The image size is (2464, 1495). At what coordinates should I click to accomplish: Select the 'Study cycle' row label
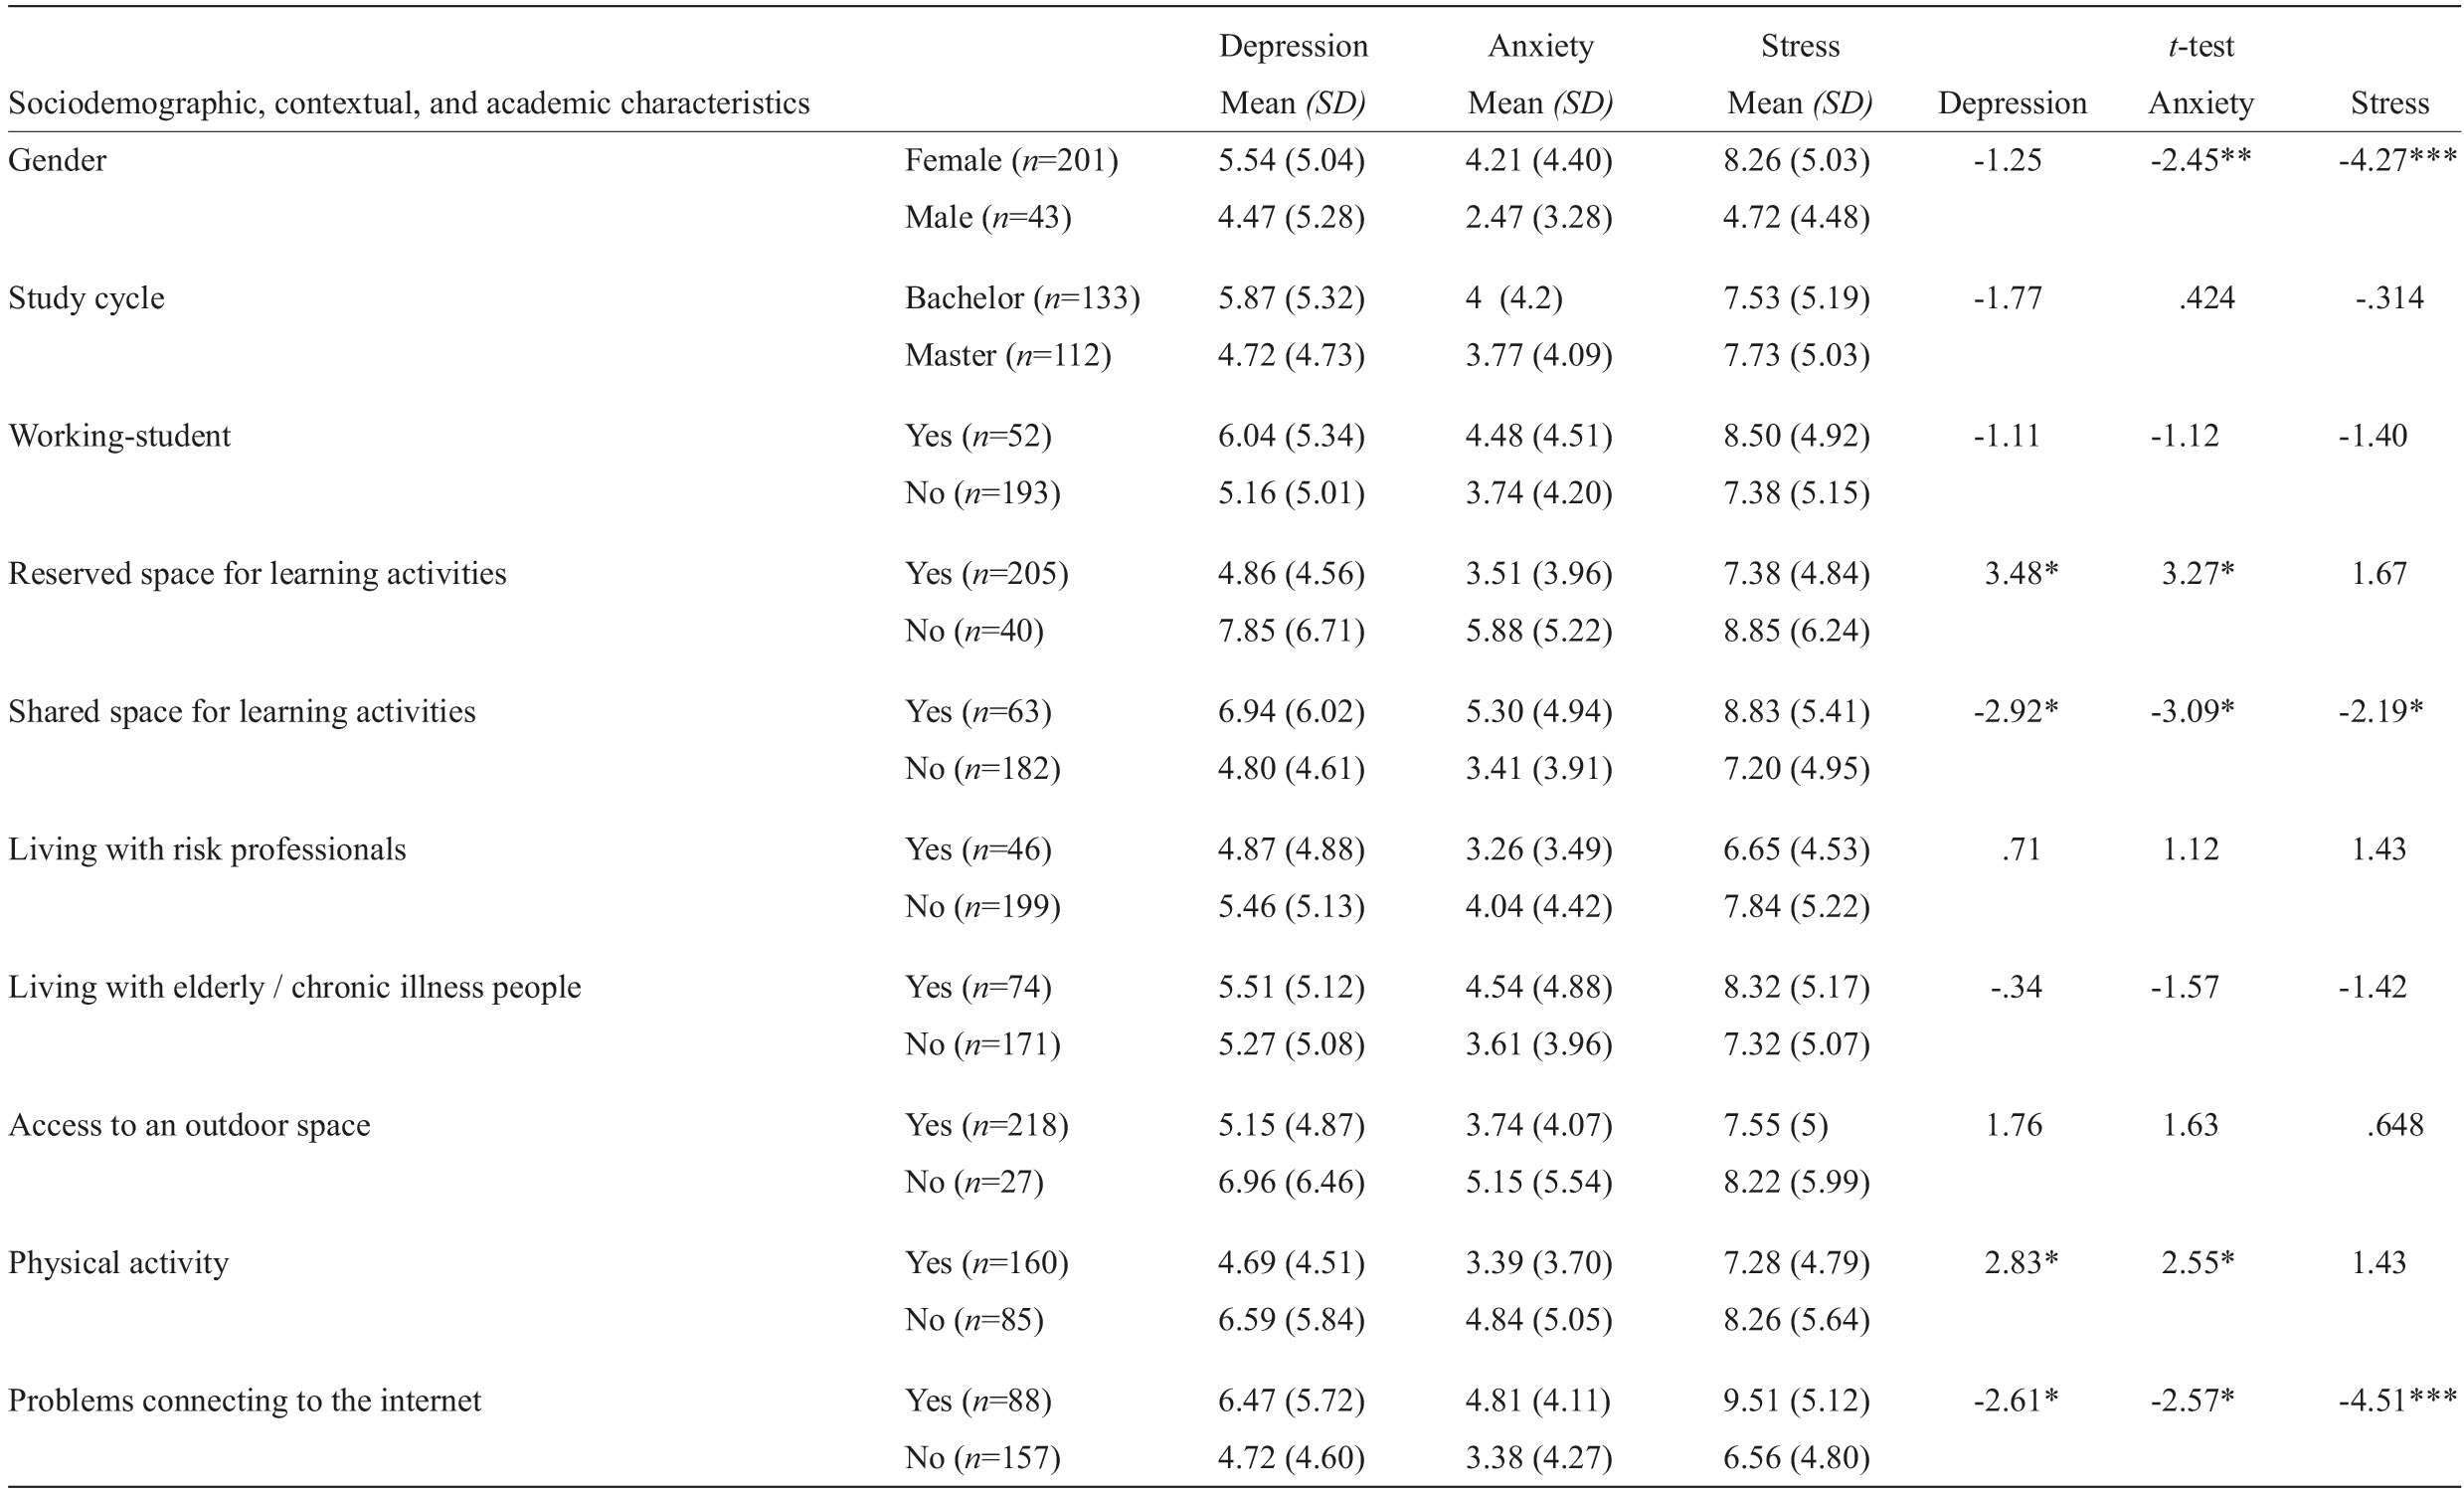point(86,299)
